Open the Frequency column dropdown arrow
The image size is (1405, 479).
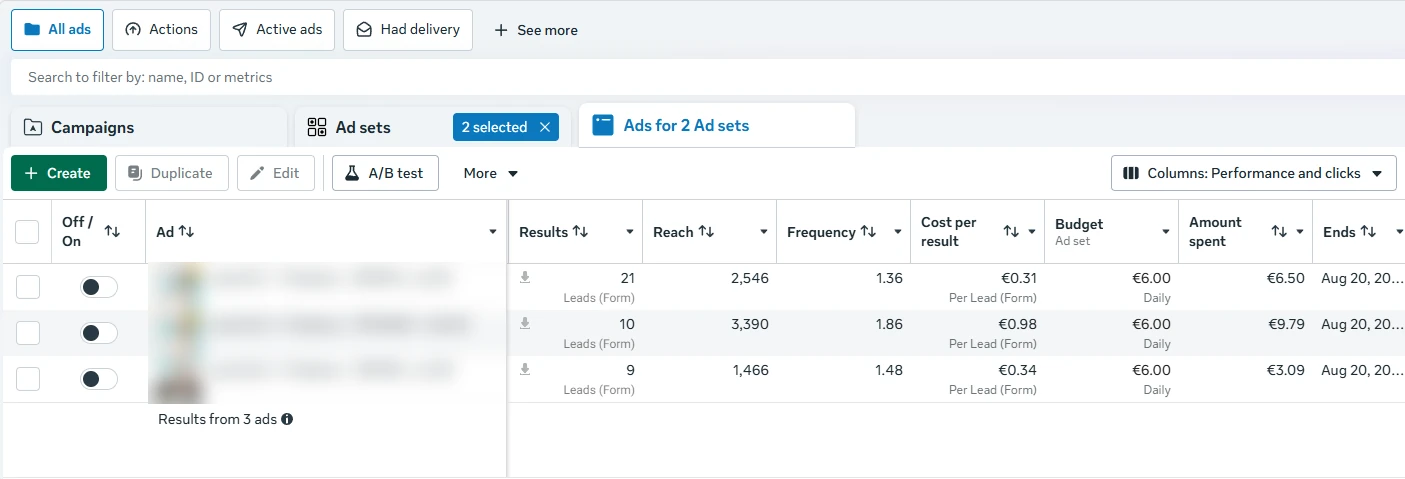898,232
